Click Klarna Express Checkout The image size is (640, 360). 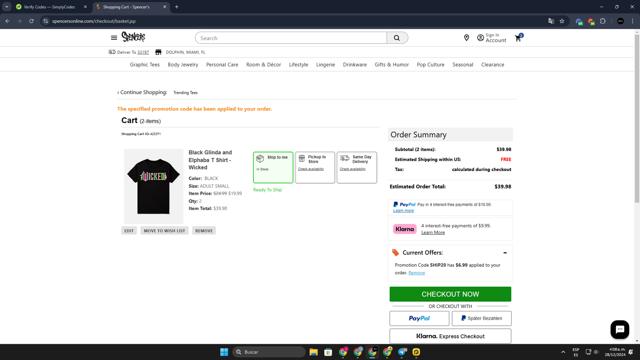450,336
